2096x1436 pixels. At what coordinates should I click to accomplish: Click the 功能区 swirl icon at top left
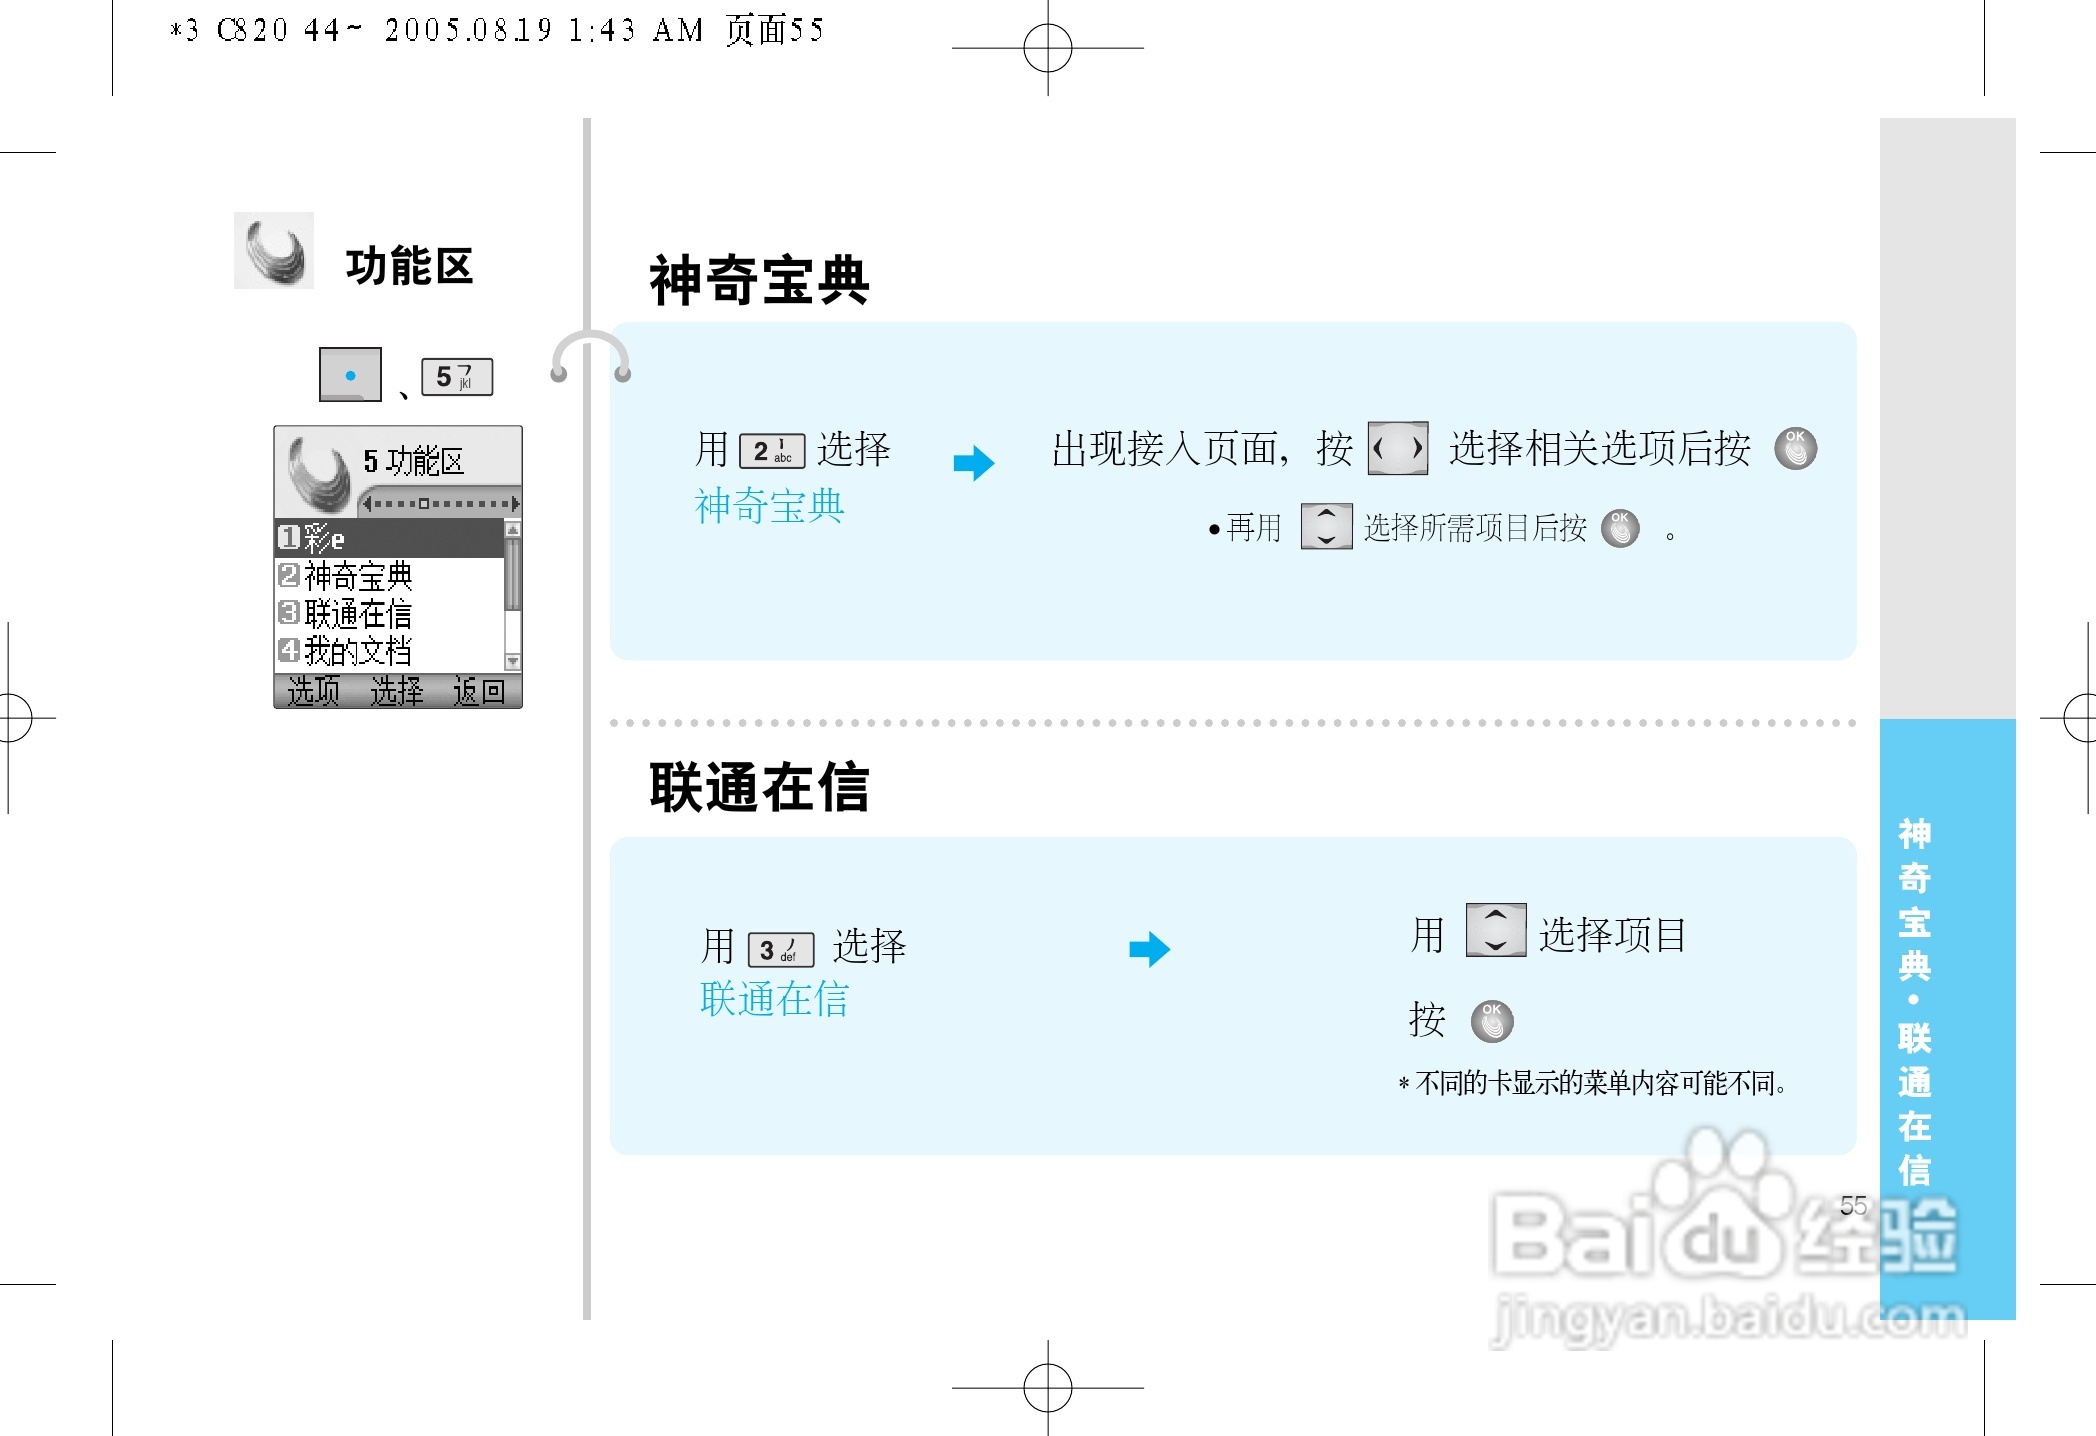(272, 250)
